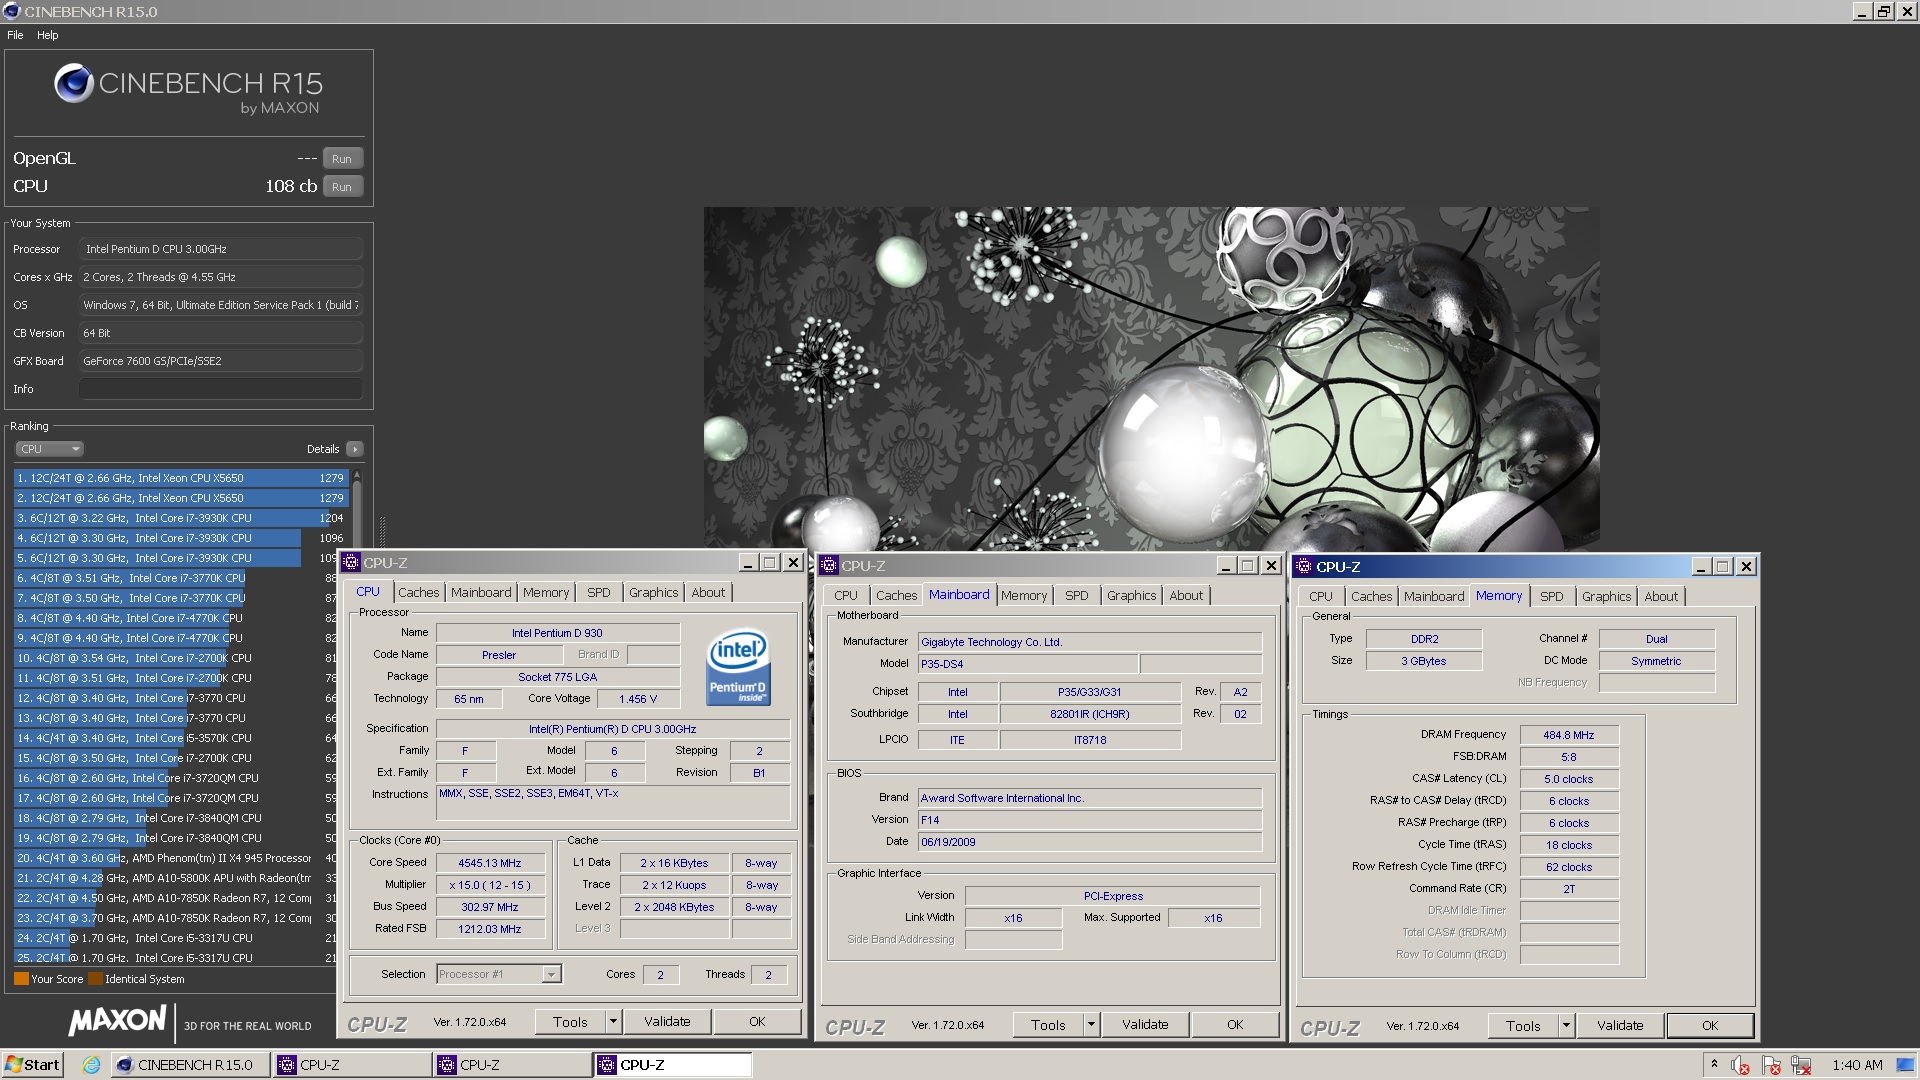Open Graphics tab in first CPU-Z window
This screenshot has height=1080, width=1920.
[653, 593]
